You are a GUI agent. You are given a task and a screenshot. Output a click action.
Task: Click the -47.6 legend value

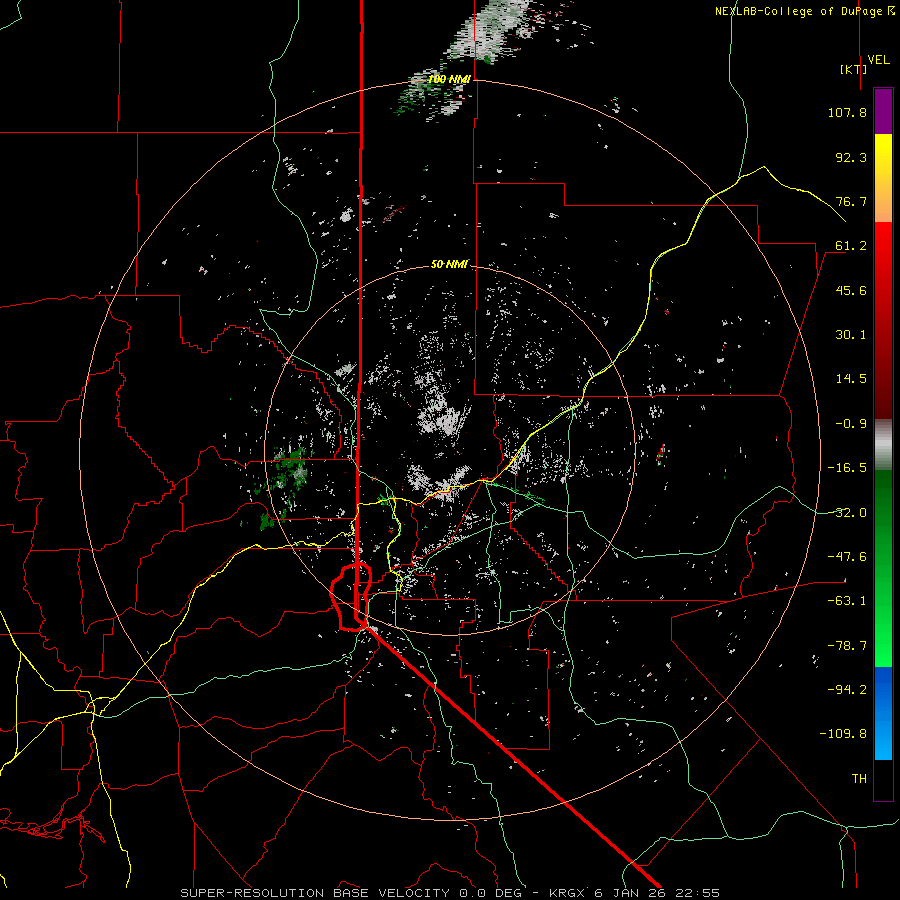(847, 557)
